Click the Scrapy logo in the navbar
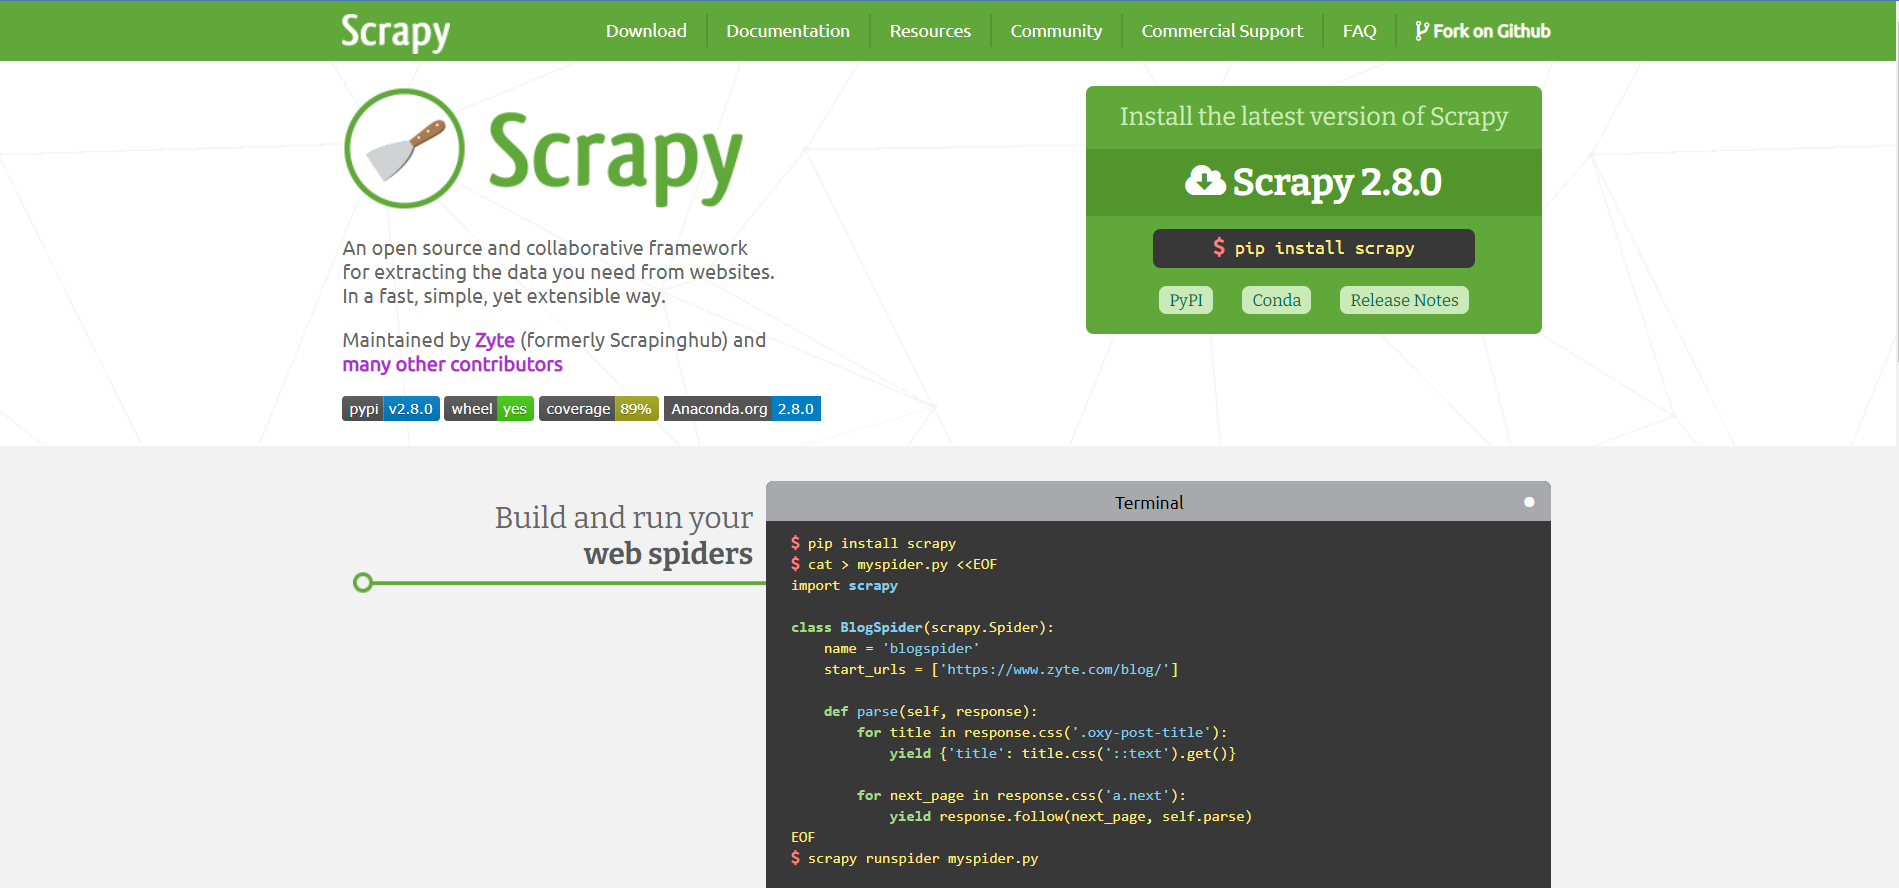Image resolution: width=1899 pixels, height=888 pixels. point(395,32)
